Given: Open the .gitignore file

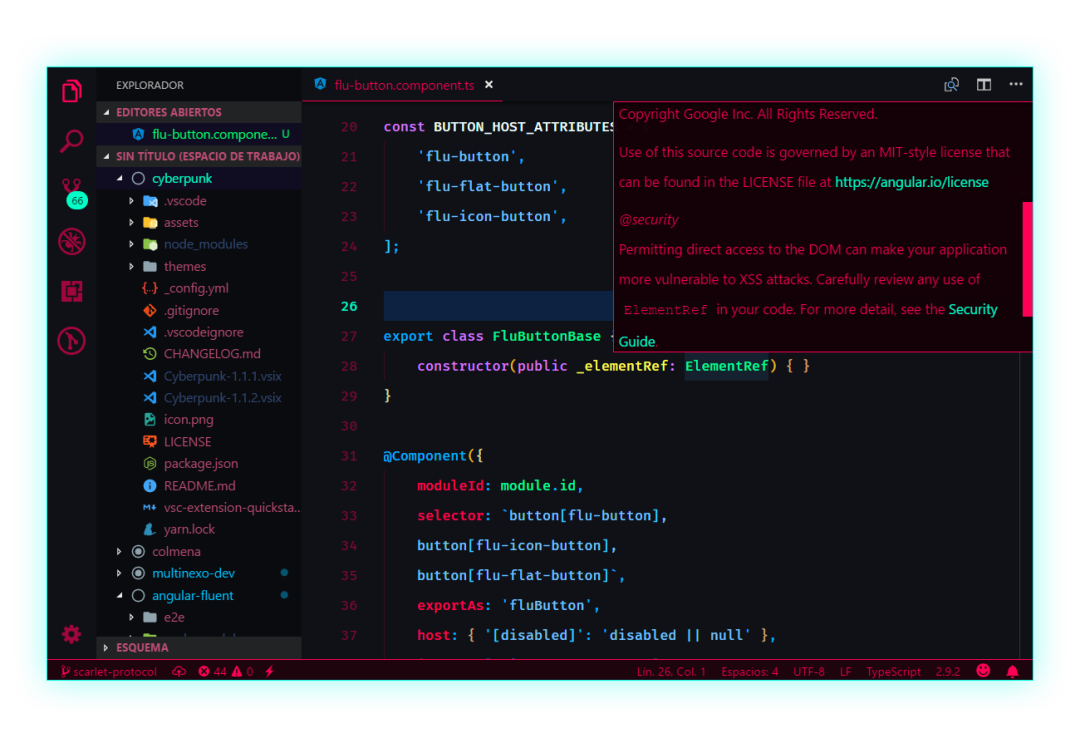Looking at the screenshot, I should point(199,311).
